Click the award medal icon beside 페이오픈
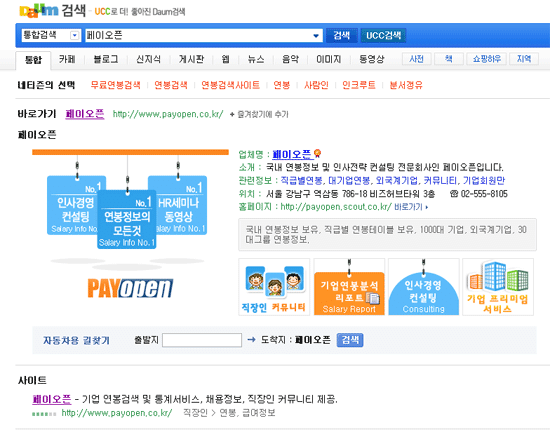Image resolution: width=550 pixels, height=430 pixels. pyautogui.click(x=317, y=154)
